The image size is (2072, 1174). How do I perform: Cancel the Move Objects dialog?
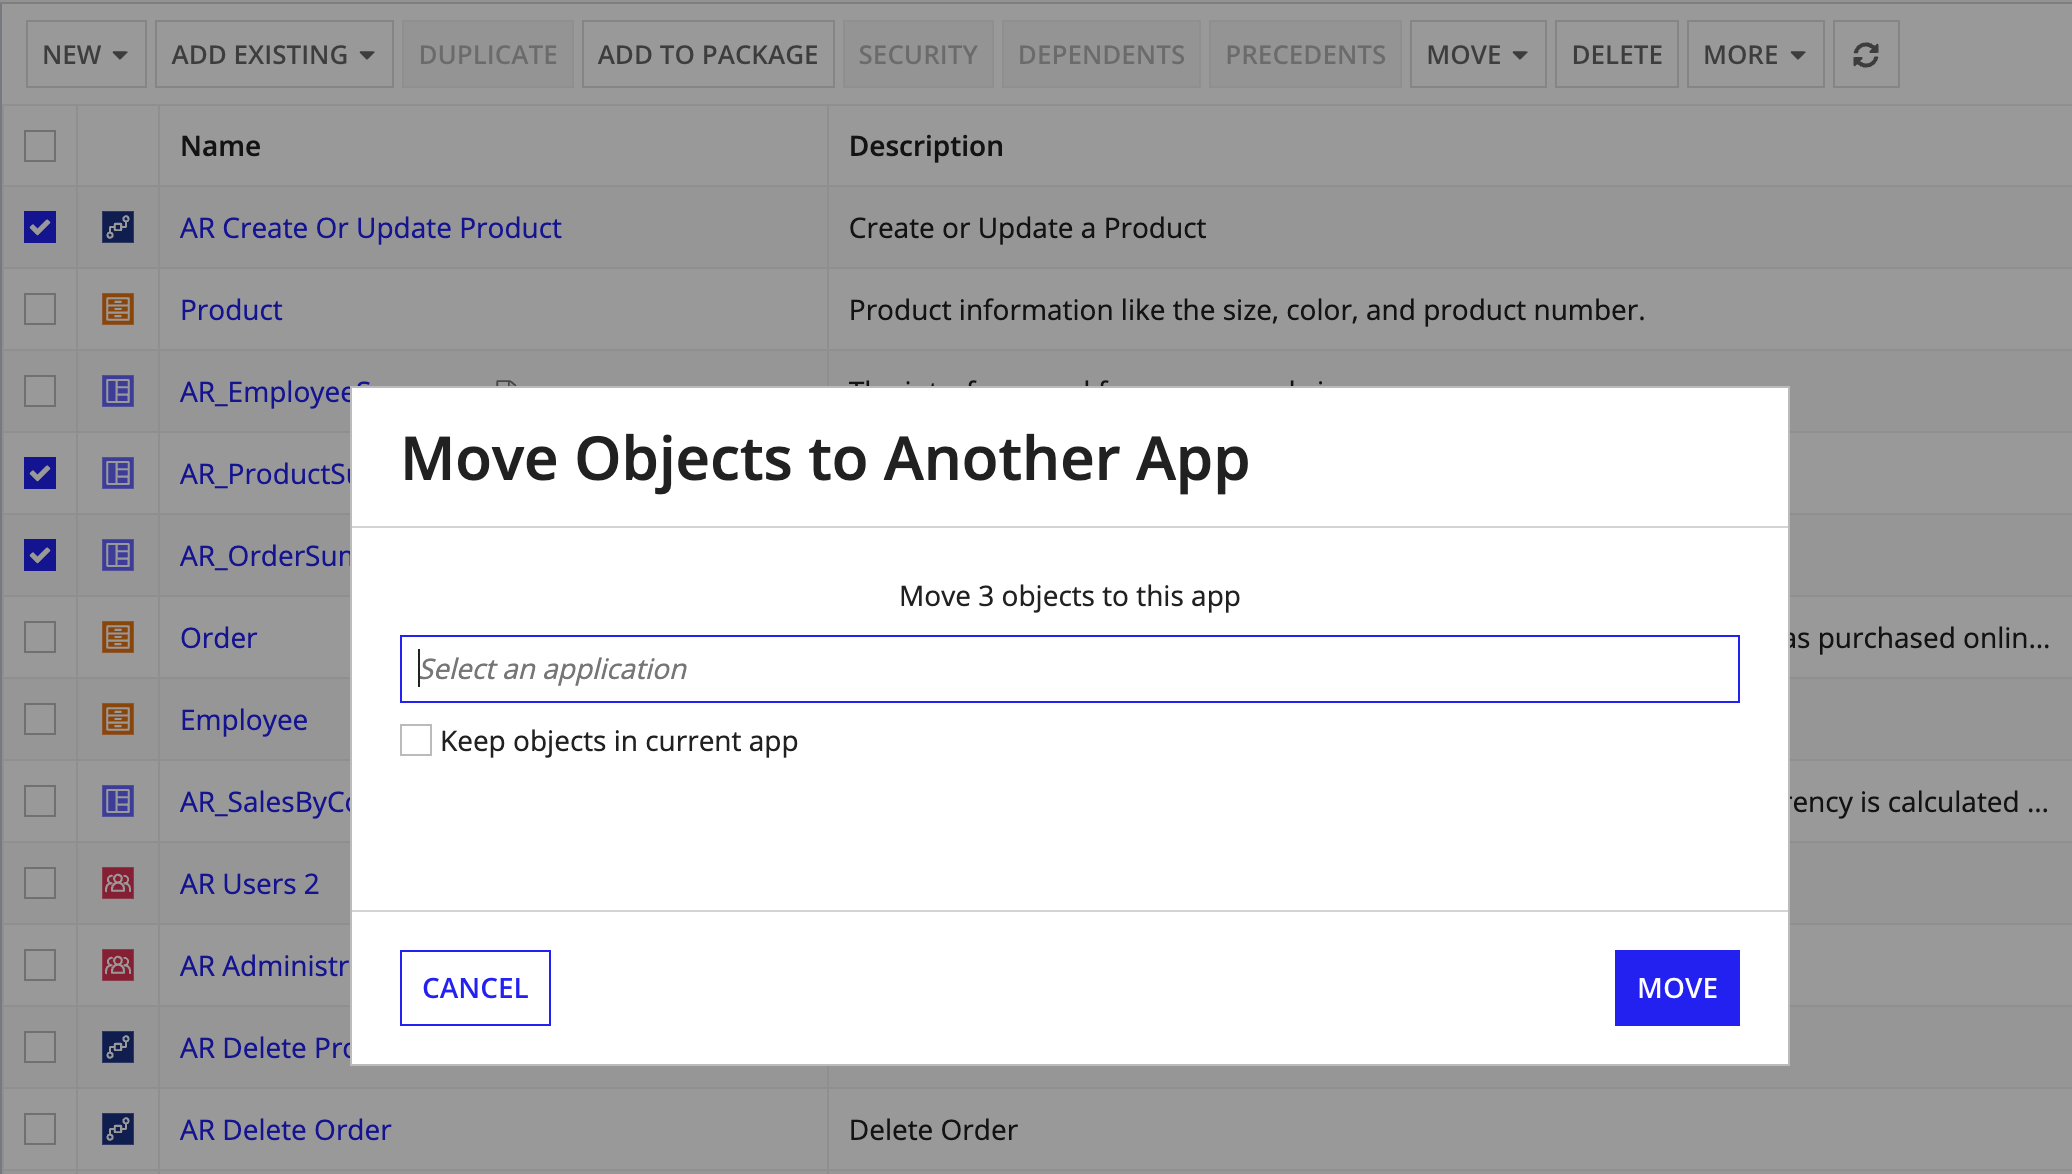(475, 988)
